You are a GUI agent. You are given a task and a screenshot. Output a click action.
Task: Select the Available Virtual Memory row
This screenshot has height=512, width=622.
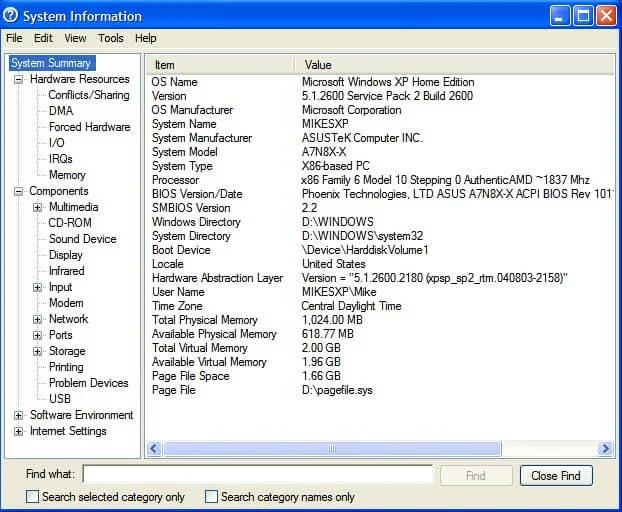click(x=380, y=362)
